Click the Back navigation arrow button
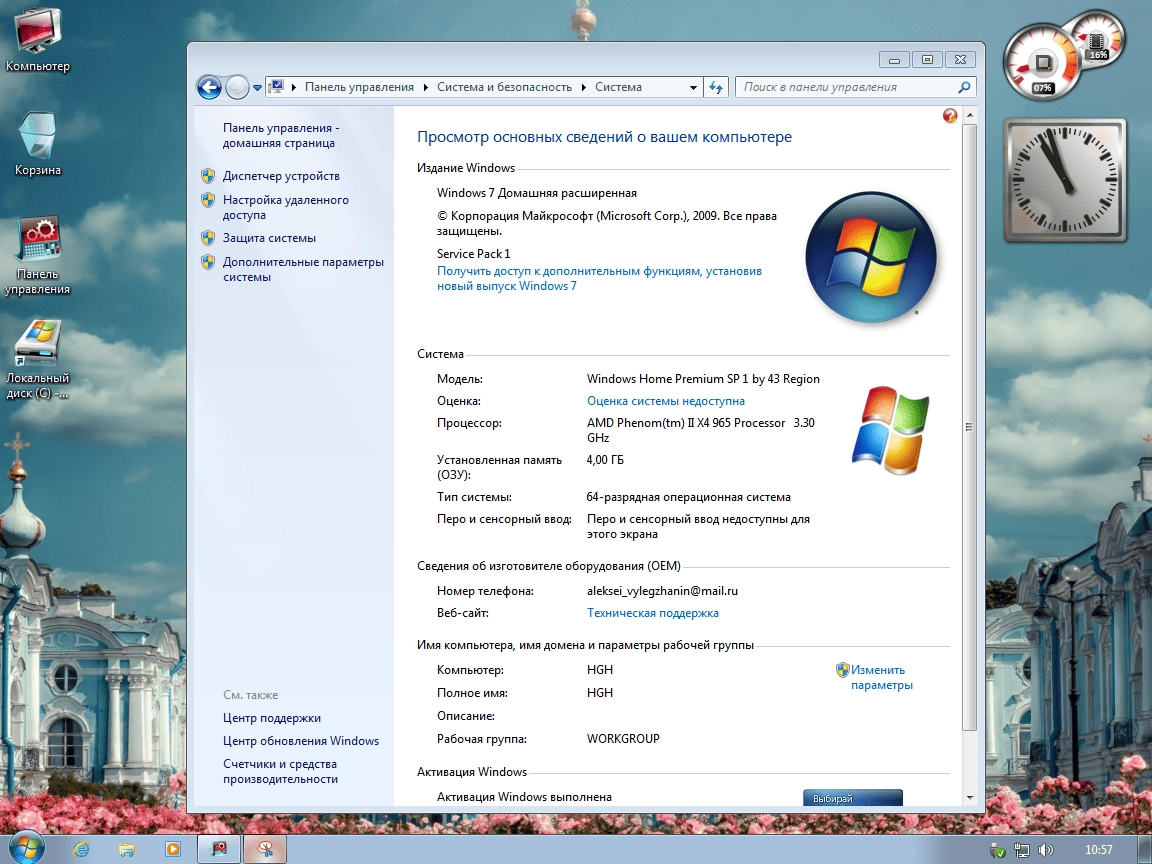1152x864 pixels. point(209,87)
